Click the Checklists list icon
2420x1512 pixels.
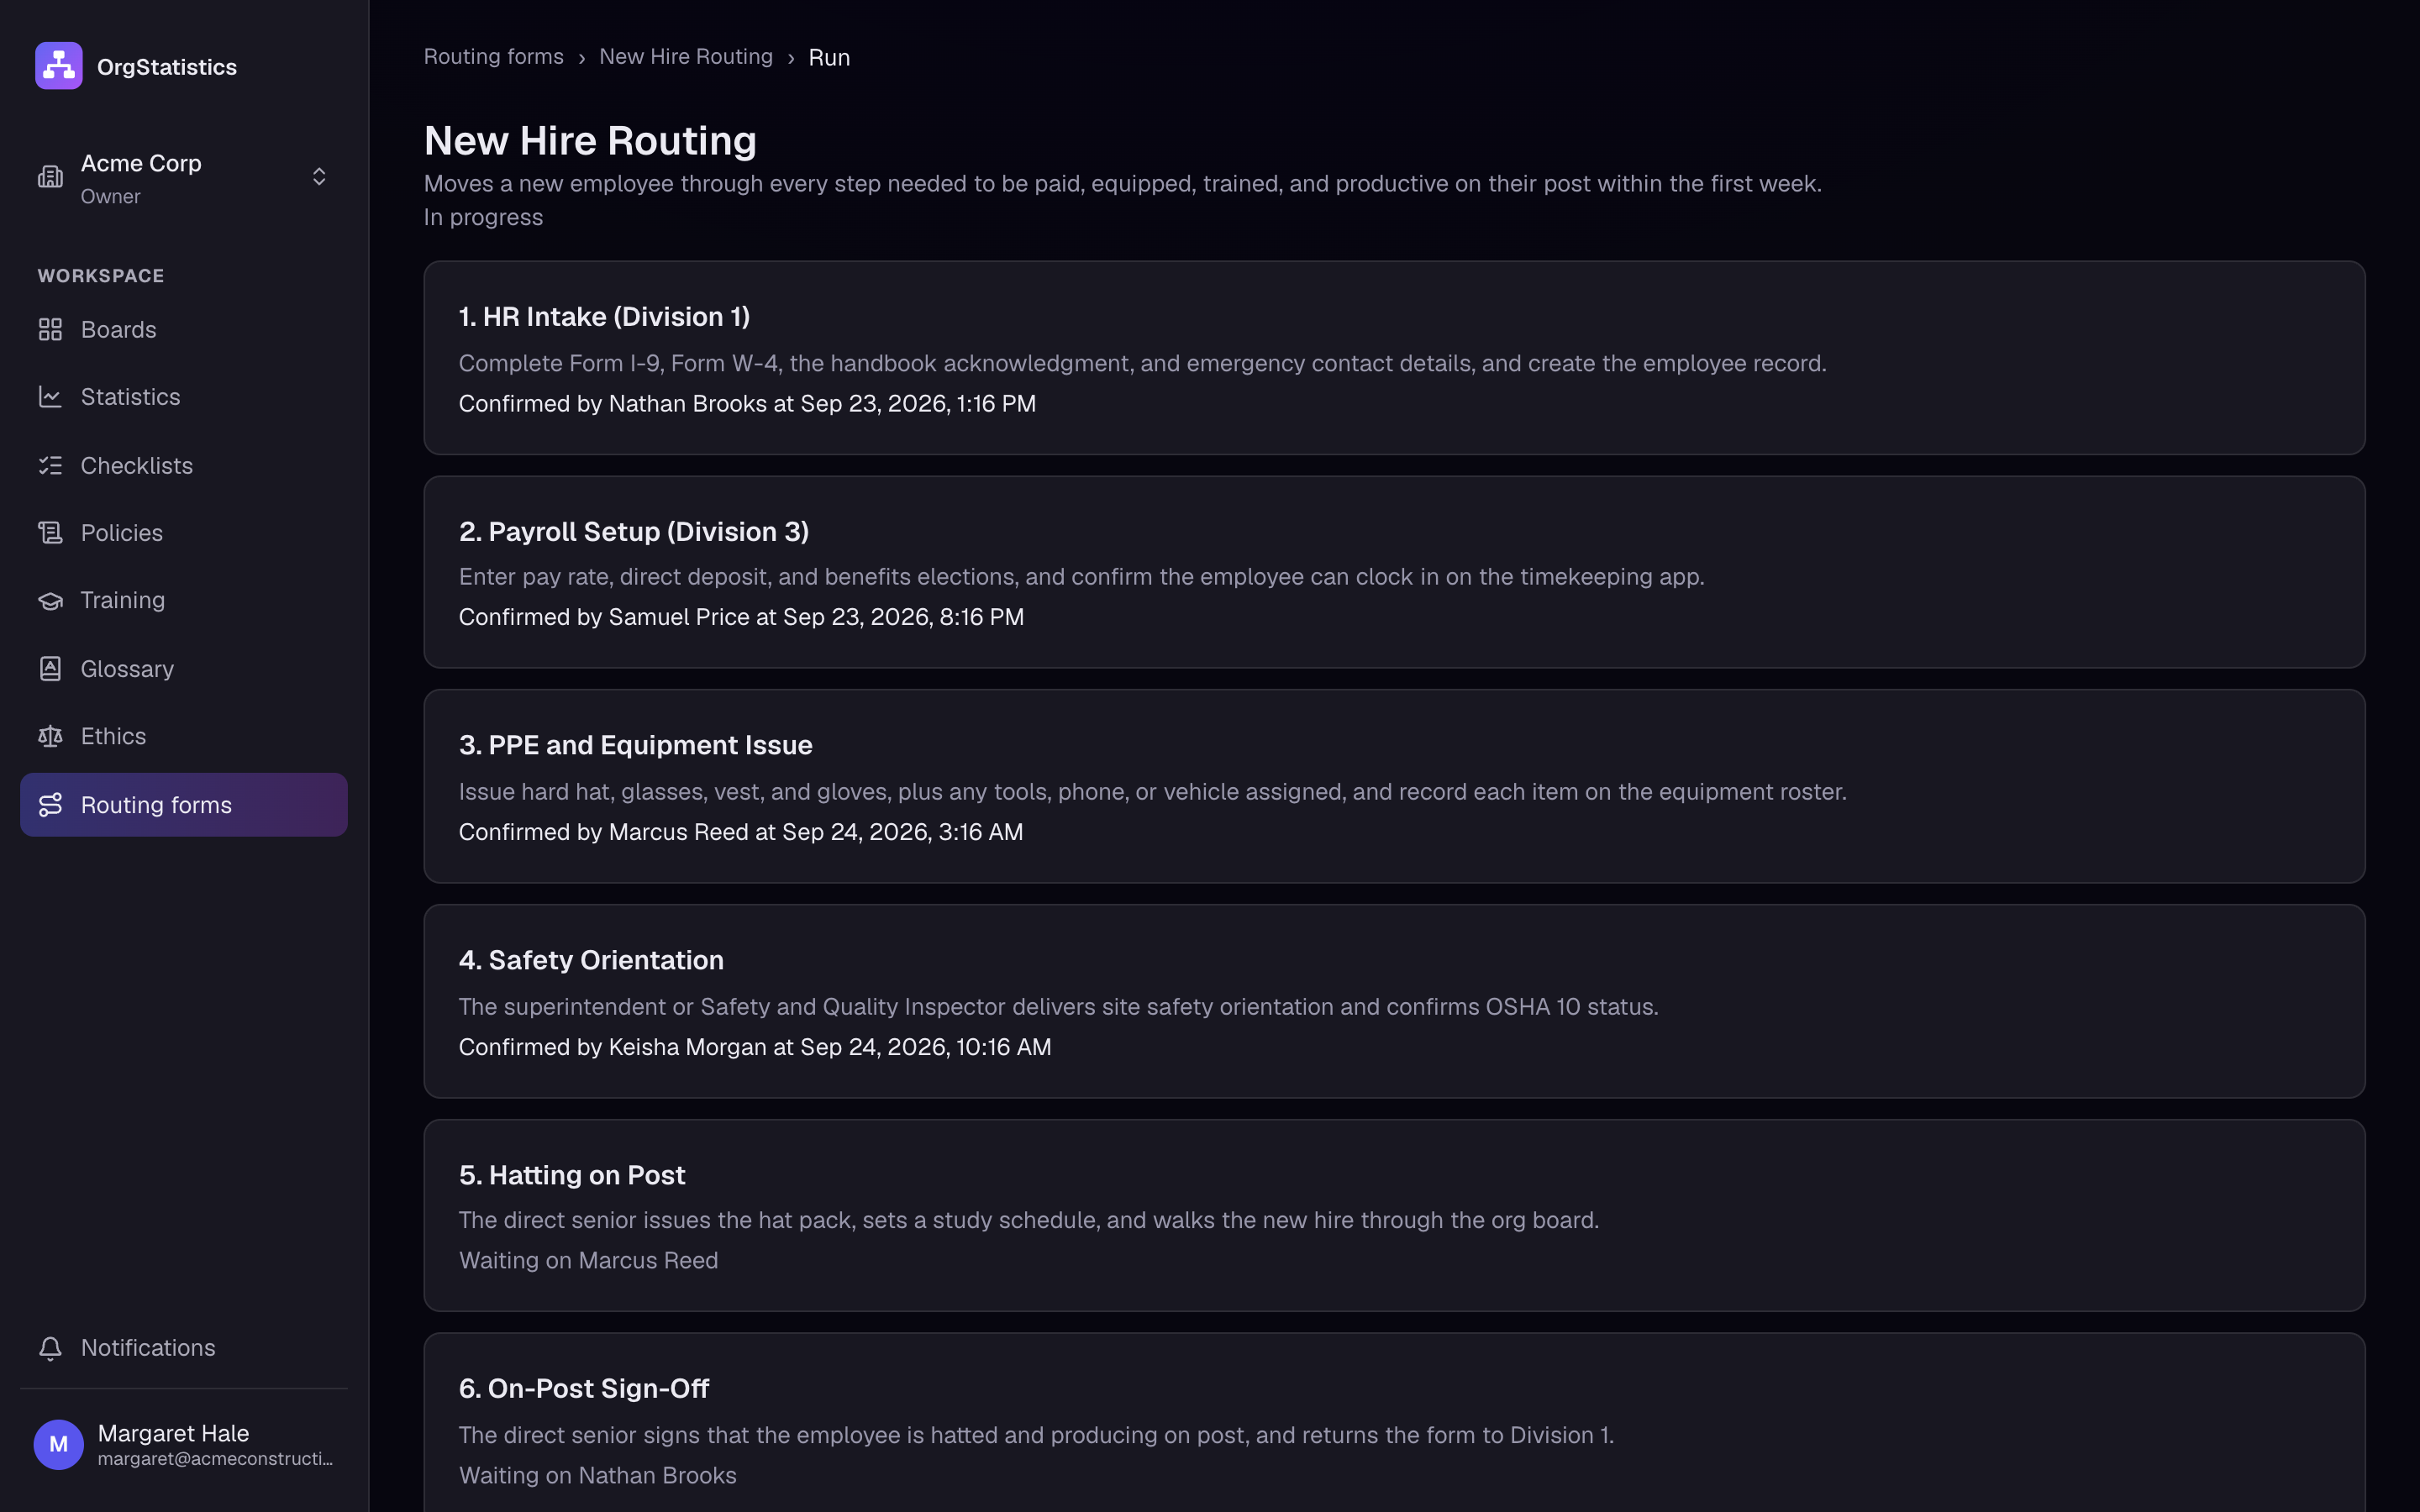[50, 466]
